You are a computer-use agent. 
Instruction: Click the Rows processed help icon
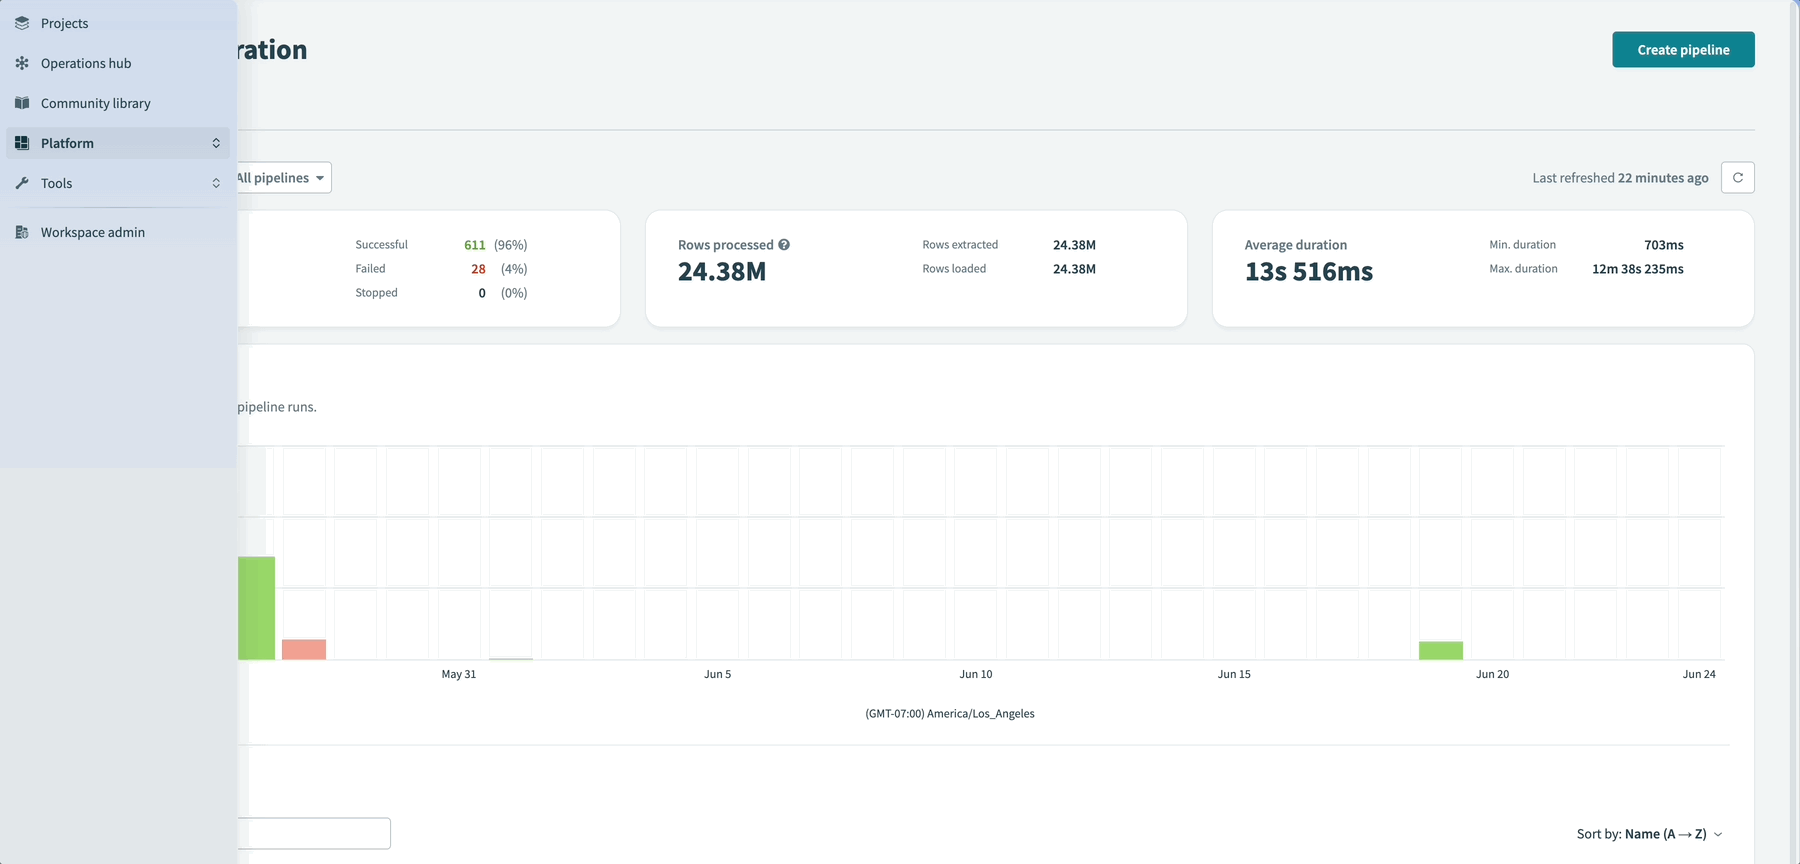[x=784, y=245]
